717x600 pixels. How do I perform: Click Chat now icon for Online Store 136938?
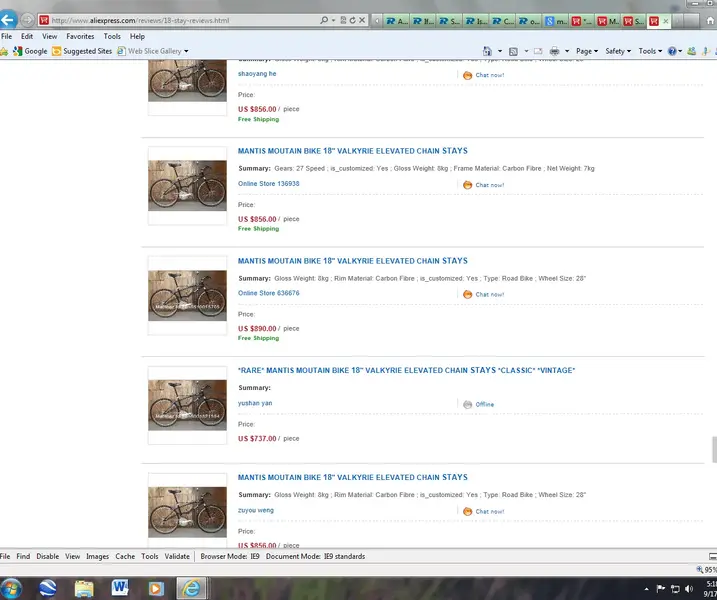tap(467, 185)
